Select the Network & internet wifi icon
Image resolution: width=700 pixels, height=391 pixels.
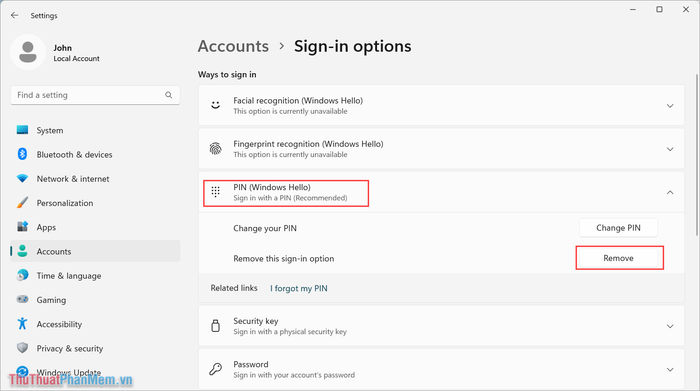tap(22, 178)
